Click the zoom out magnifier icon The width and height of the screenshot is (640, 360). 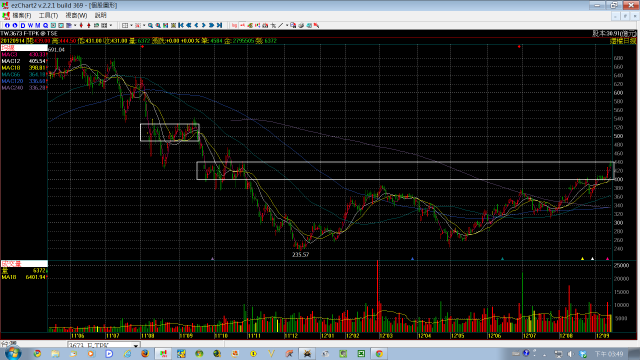[158, 25]
